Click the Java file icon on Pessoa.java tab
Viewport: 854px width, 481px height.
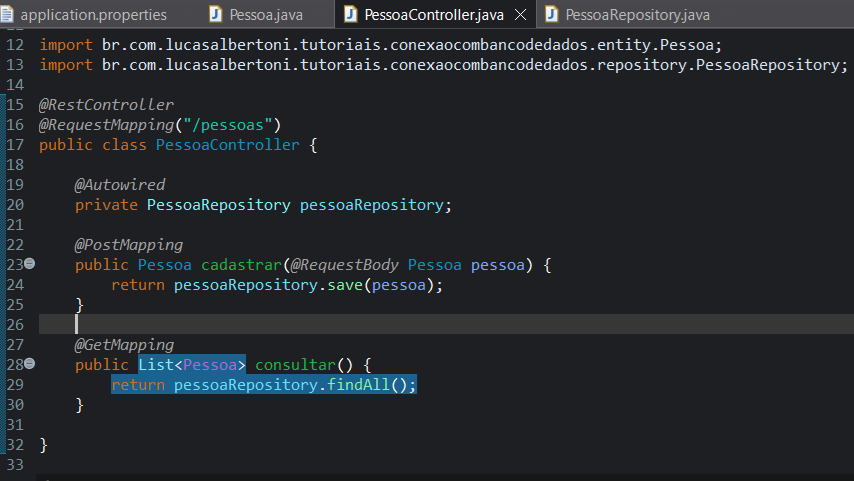click(x=216, y=15)
